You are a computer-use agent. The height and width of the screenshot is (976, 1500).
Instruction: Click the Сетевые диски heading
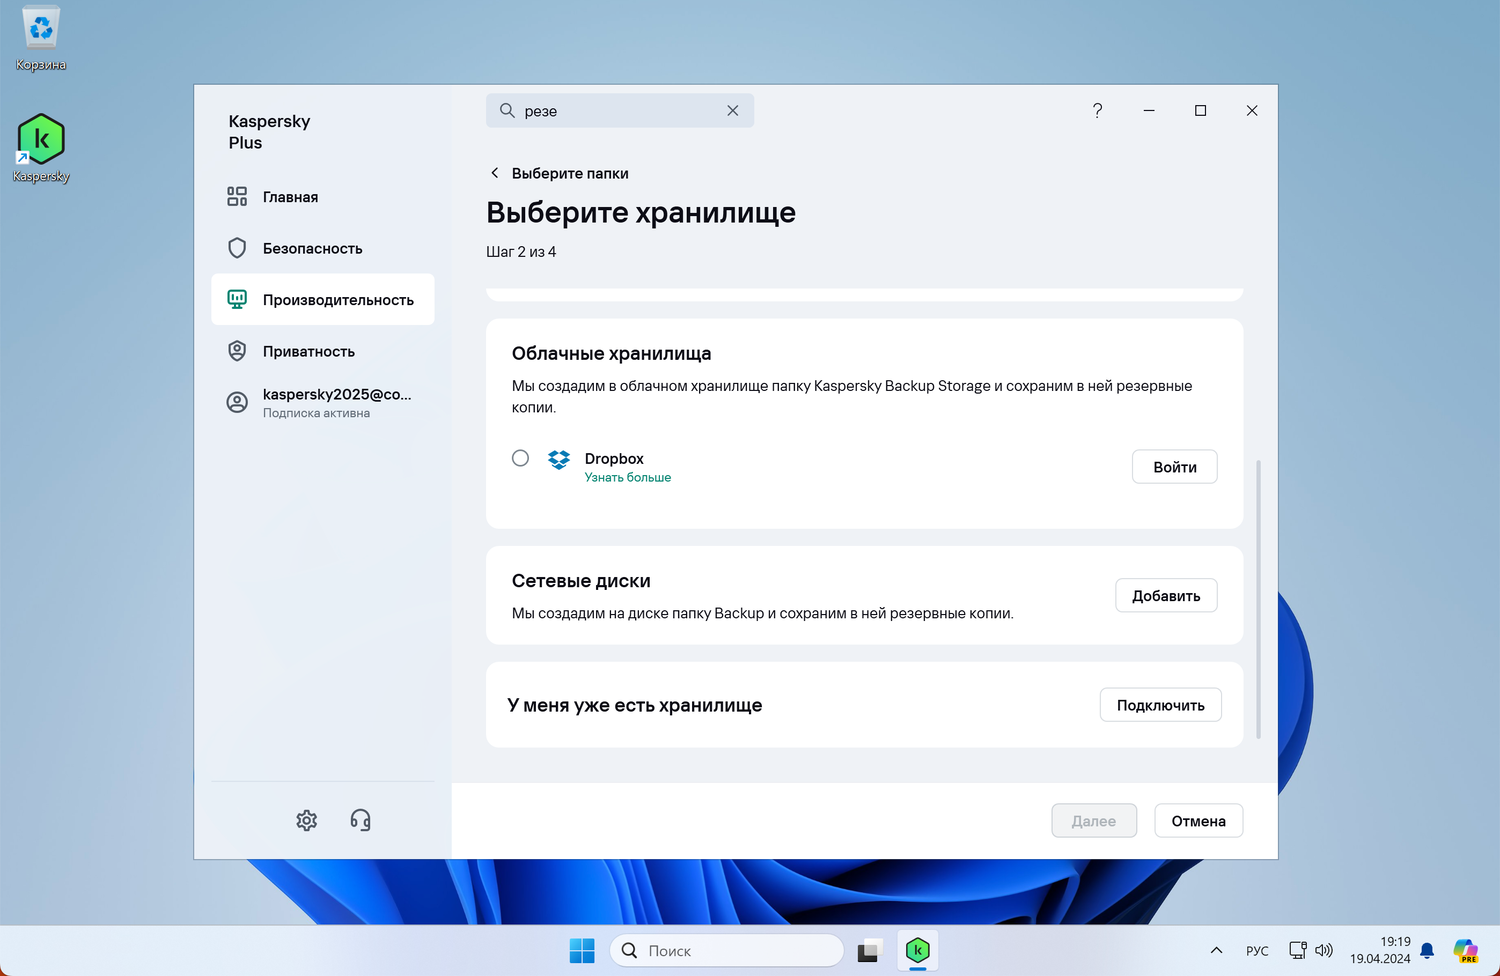point(581,581)
